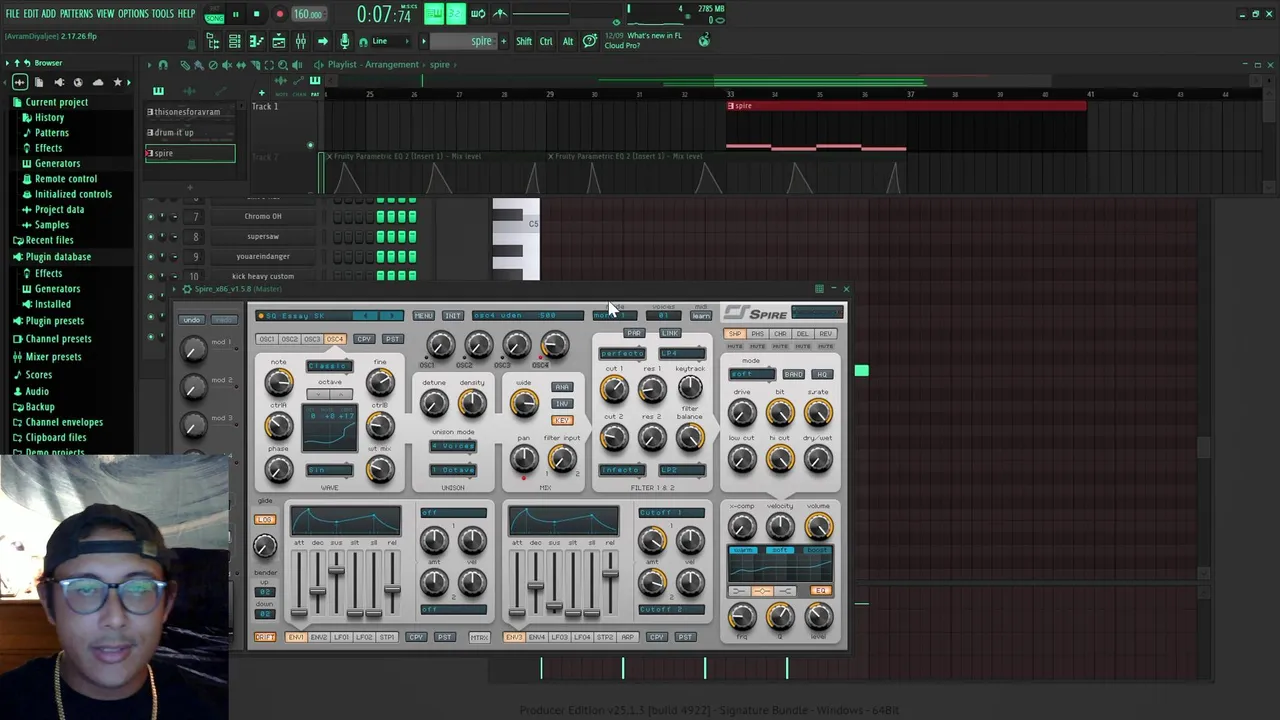Click the microphone recording icon in toolbar
The width and height of the screenshot is (1280, 720).
tap(344, 41)
